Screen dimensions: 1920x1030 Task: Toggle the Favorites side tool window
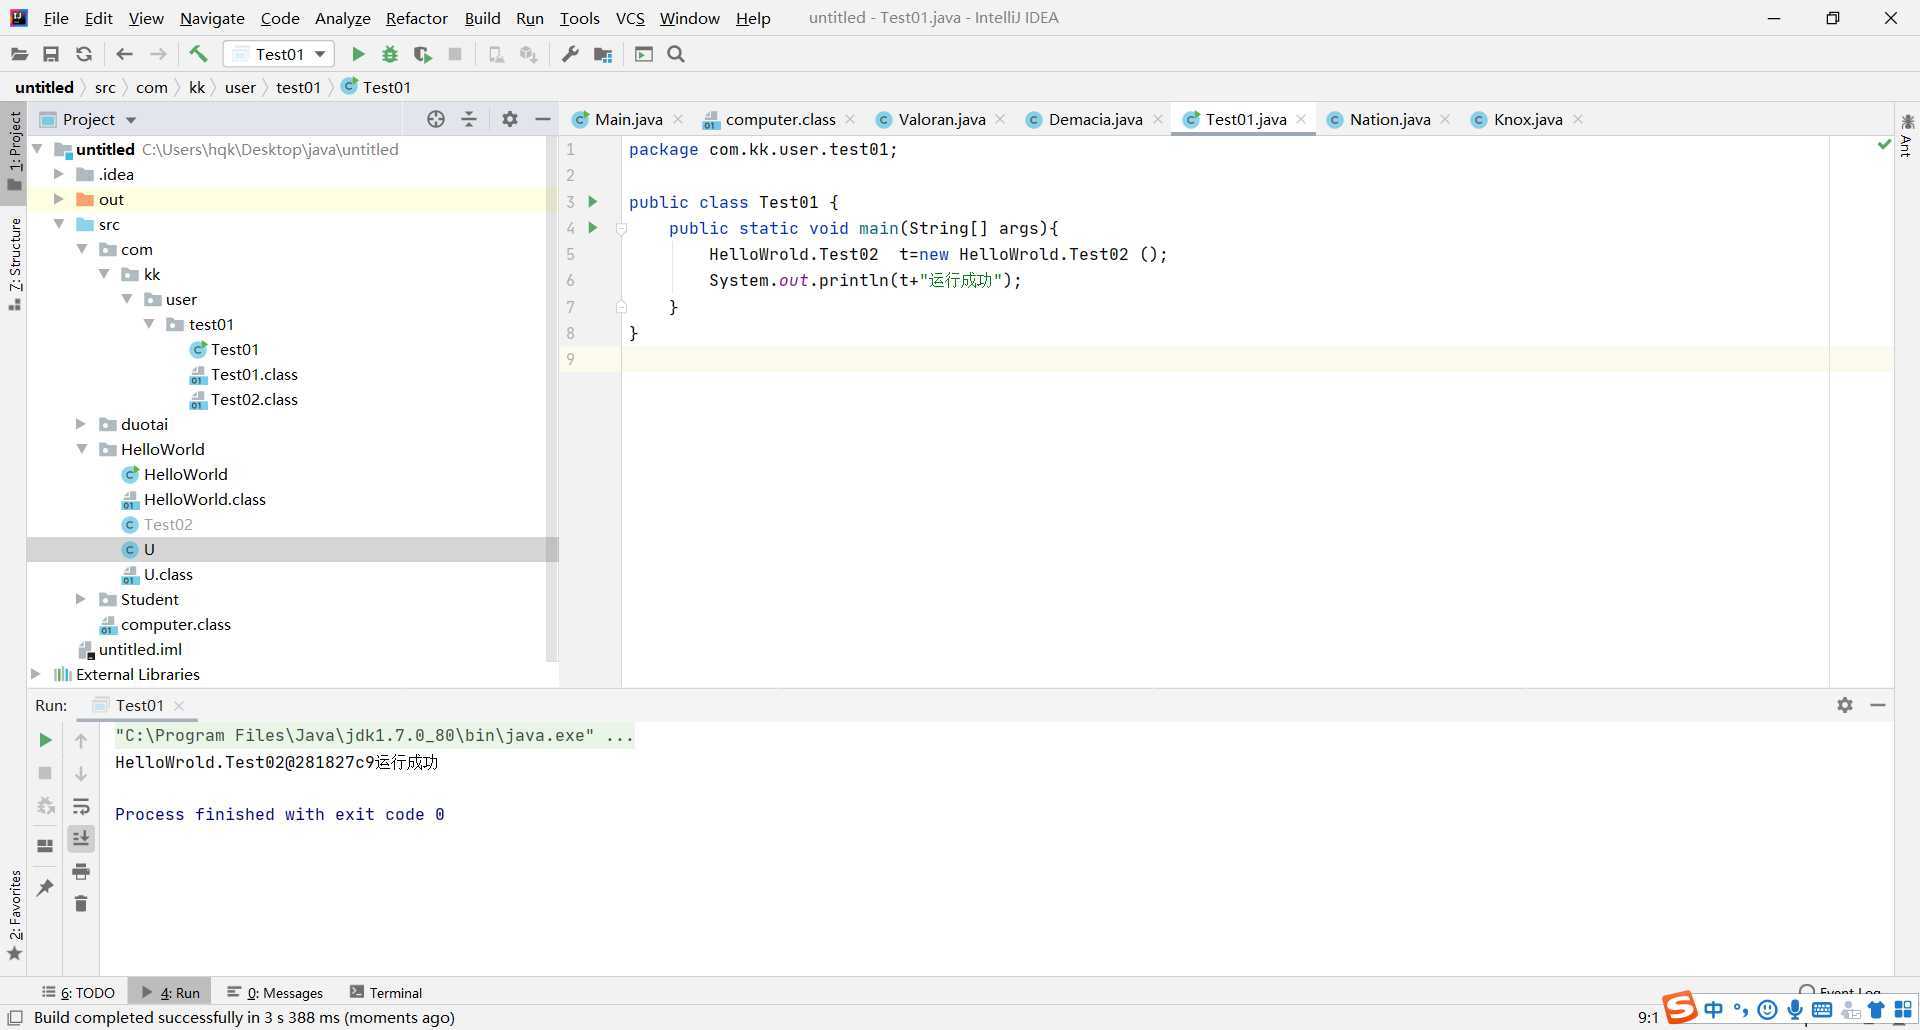tap(14, 915)
